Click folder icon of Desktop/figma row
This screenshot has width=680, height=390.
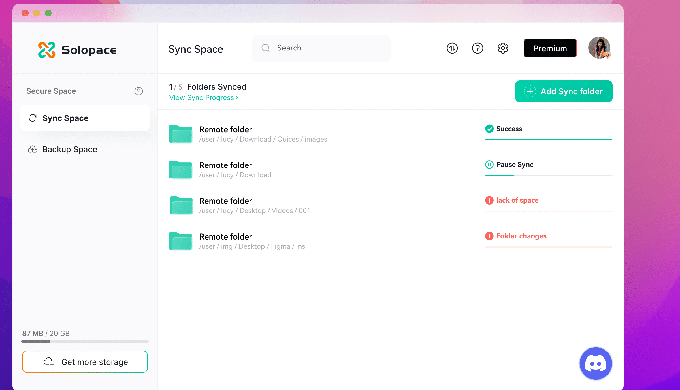(x=180, y=241)
